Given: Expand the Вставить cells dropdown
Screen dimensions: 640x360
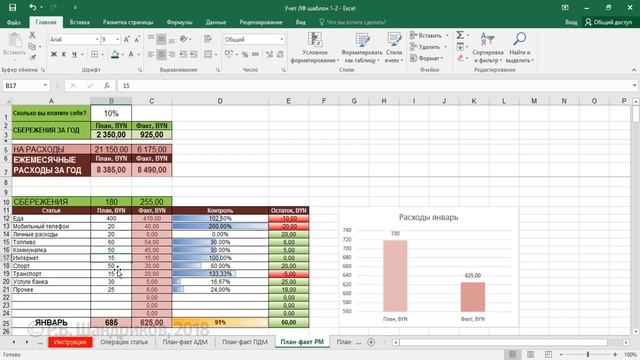Looking at the screenshot, I should pyautogui.click(x=447, y=36).
